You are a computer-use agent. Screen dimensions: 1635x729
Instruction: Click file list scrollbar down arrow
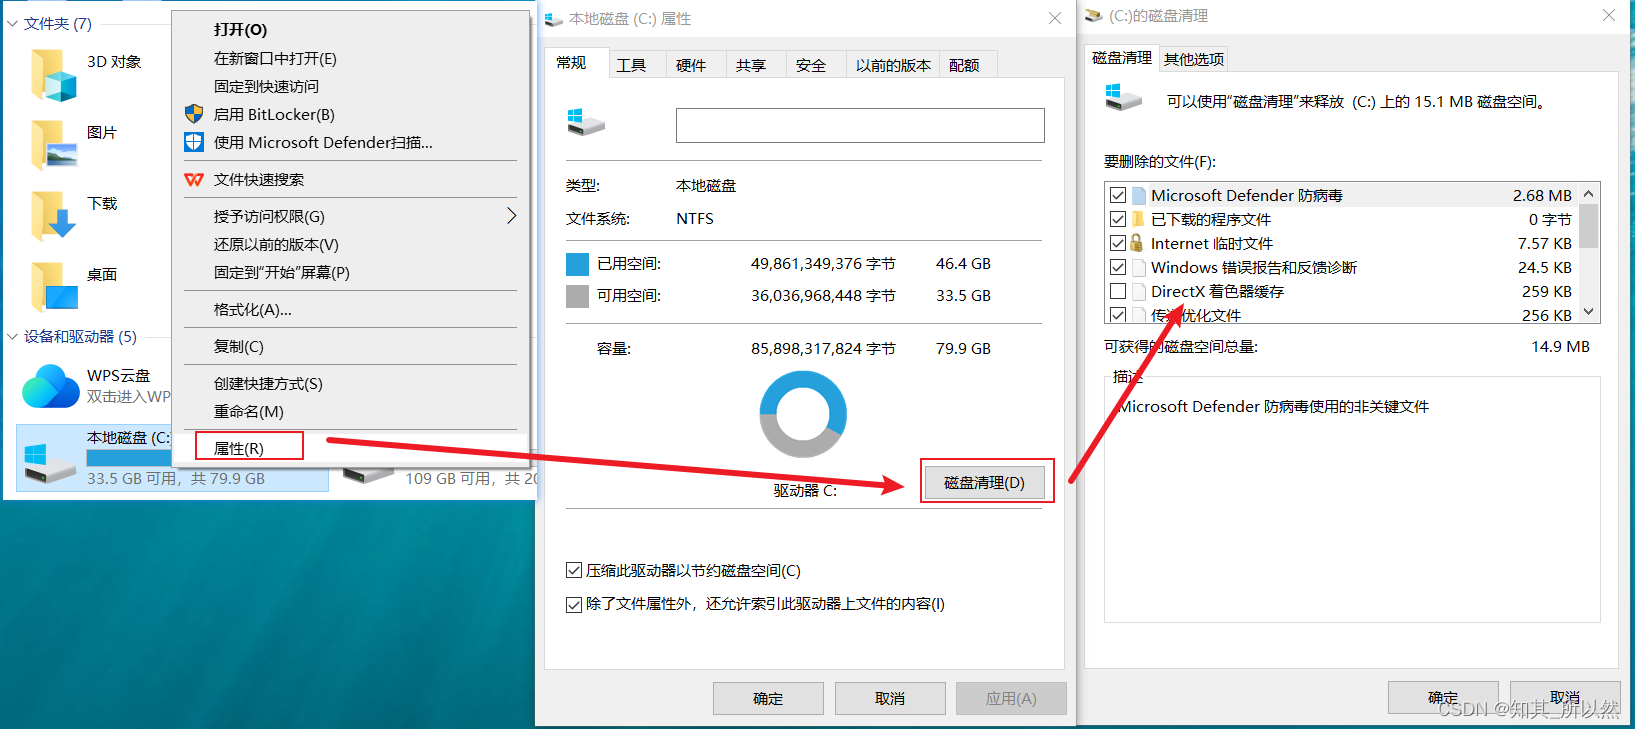(x=1589, y=313)
